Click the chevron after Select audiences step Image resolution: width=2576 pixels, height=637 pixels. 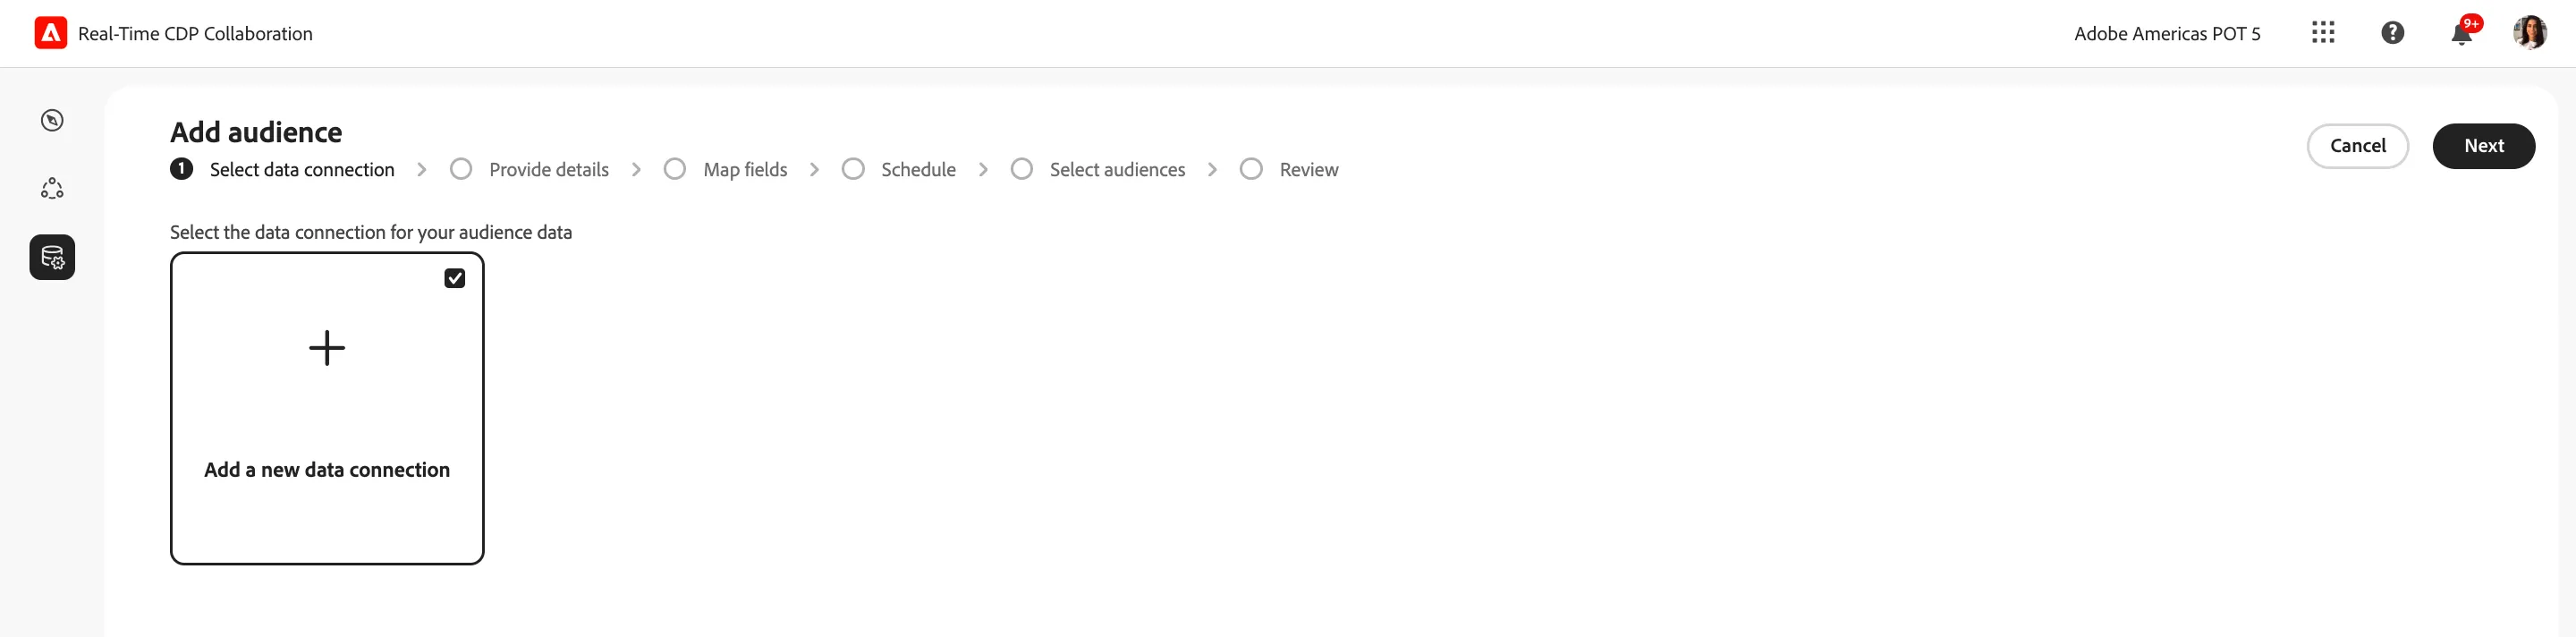pos(1212,170)
